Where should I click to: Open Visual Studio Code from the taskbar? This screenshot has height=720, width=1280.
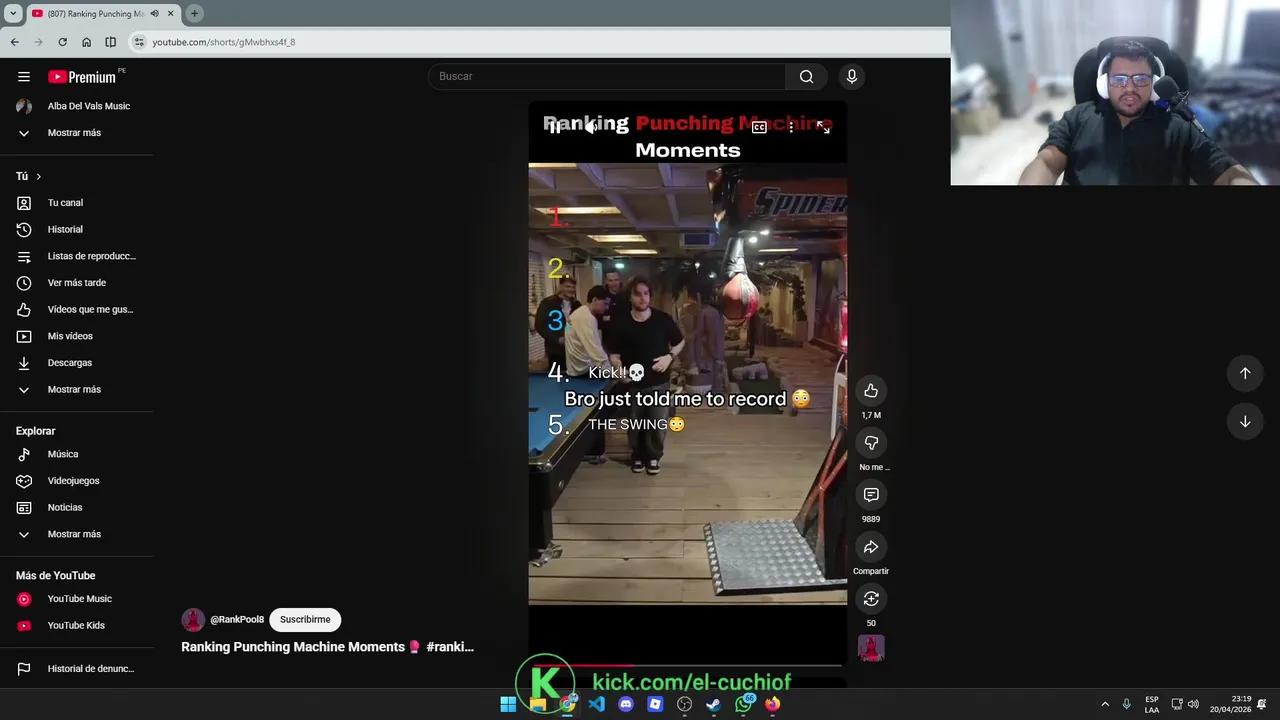[x=597, y=704]
